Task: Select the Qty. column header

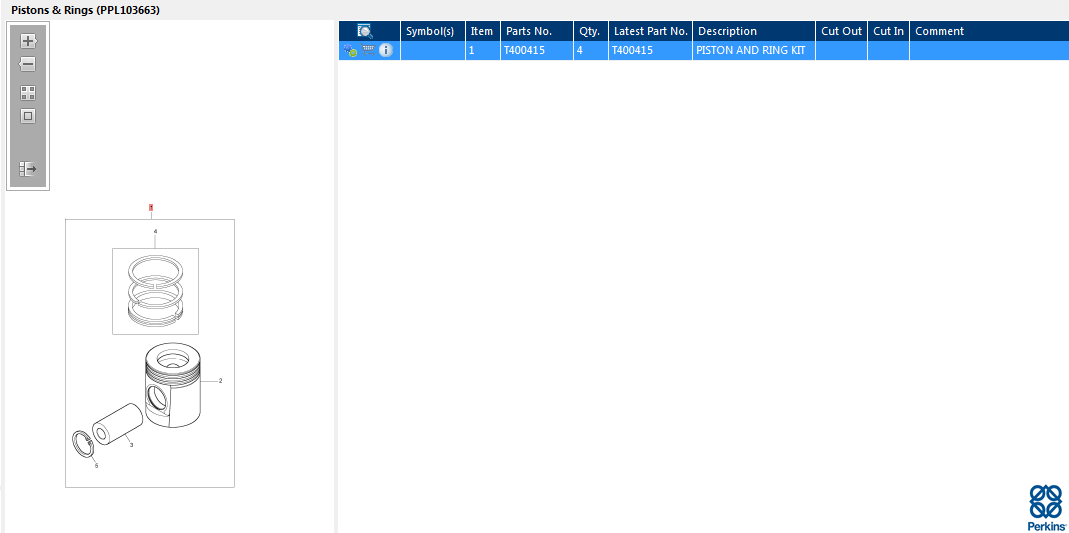Action: tap(590, 31)
